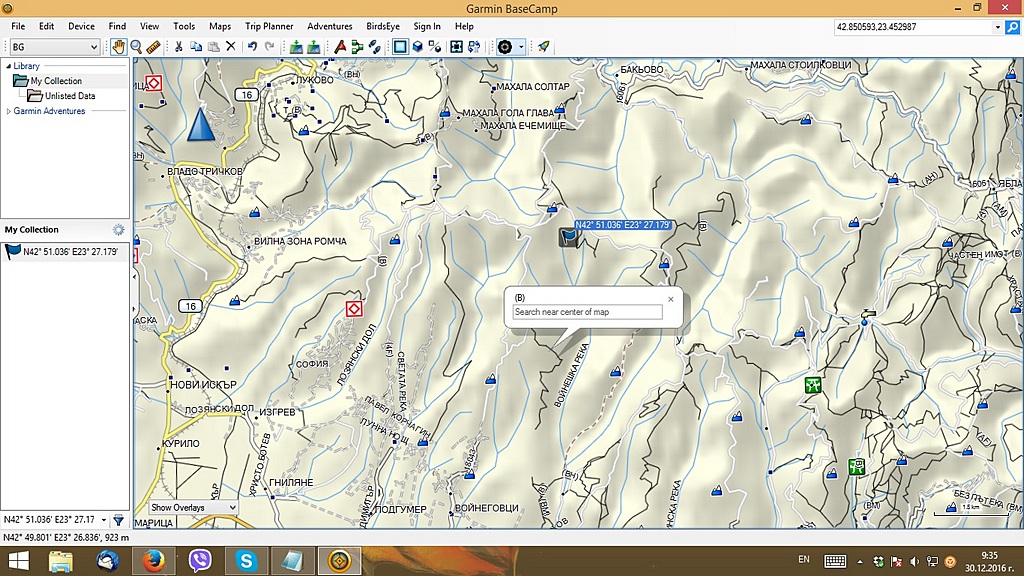Open the Tools menu
Screen dimensions: 1024x576
pyautogui.click(x=184, y=26)
